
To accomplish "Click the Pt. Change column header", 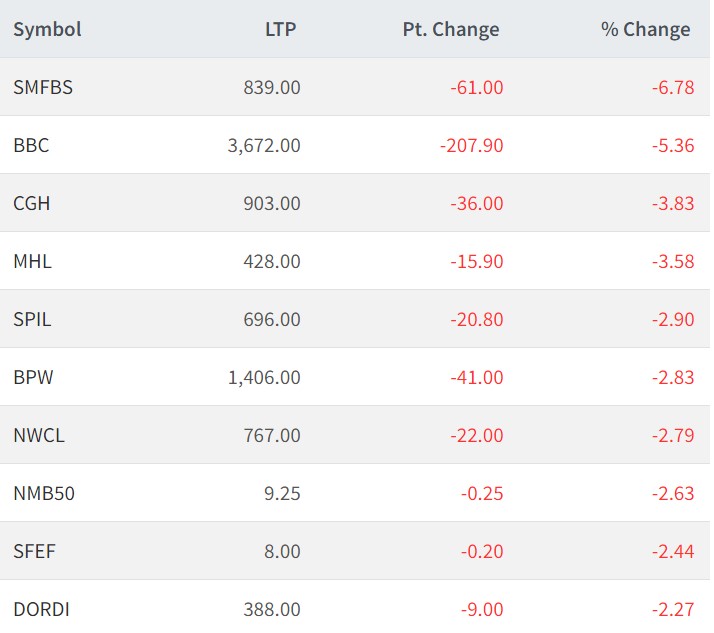I will pos(449,29).
